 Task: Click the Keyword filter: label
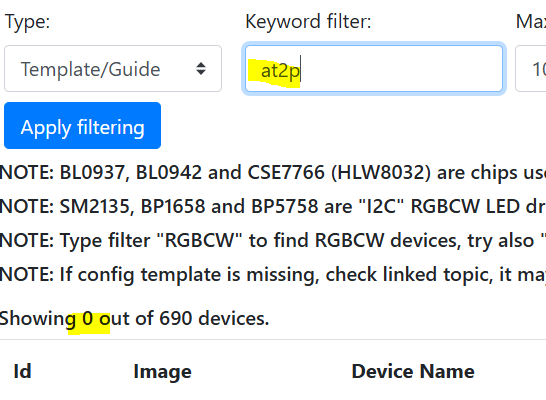tap(308, 22)
